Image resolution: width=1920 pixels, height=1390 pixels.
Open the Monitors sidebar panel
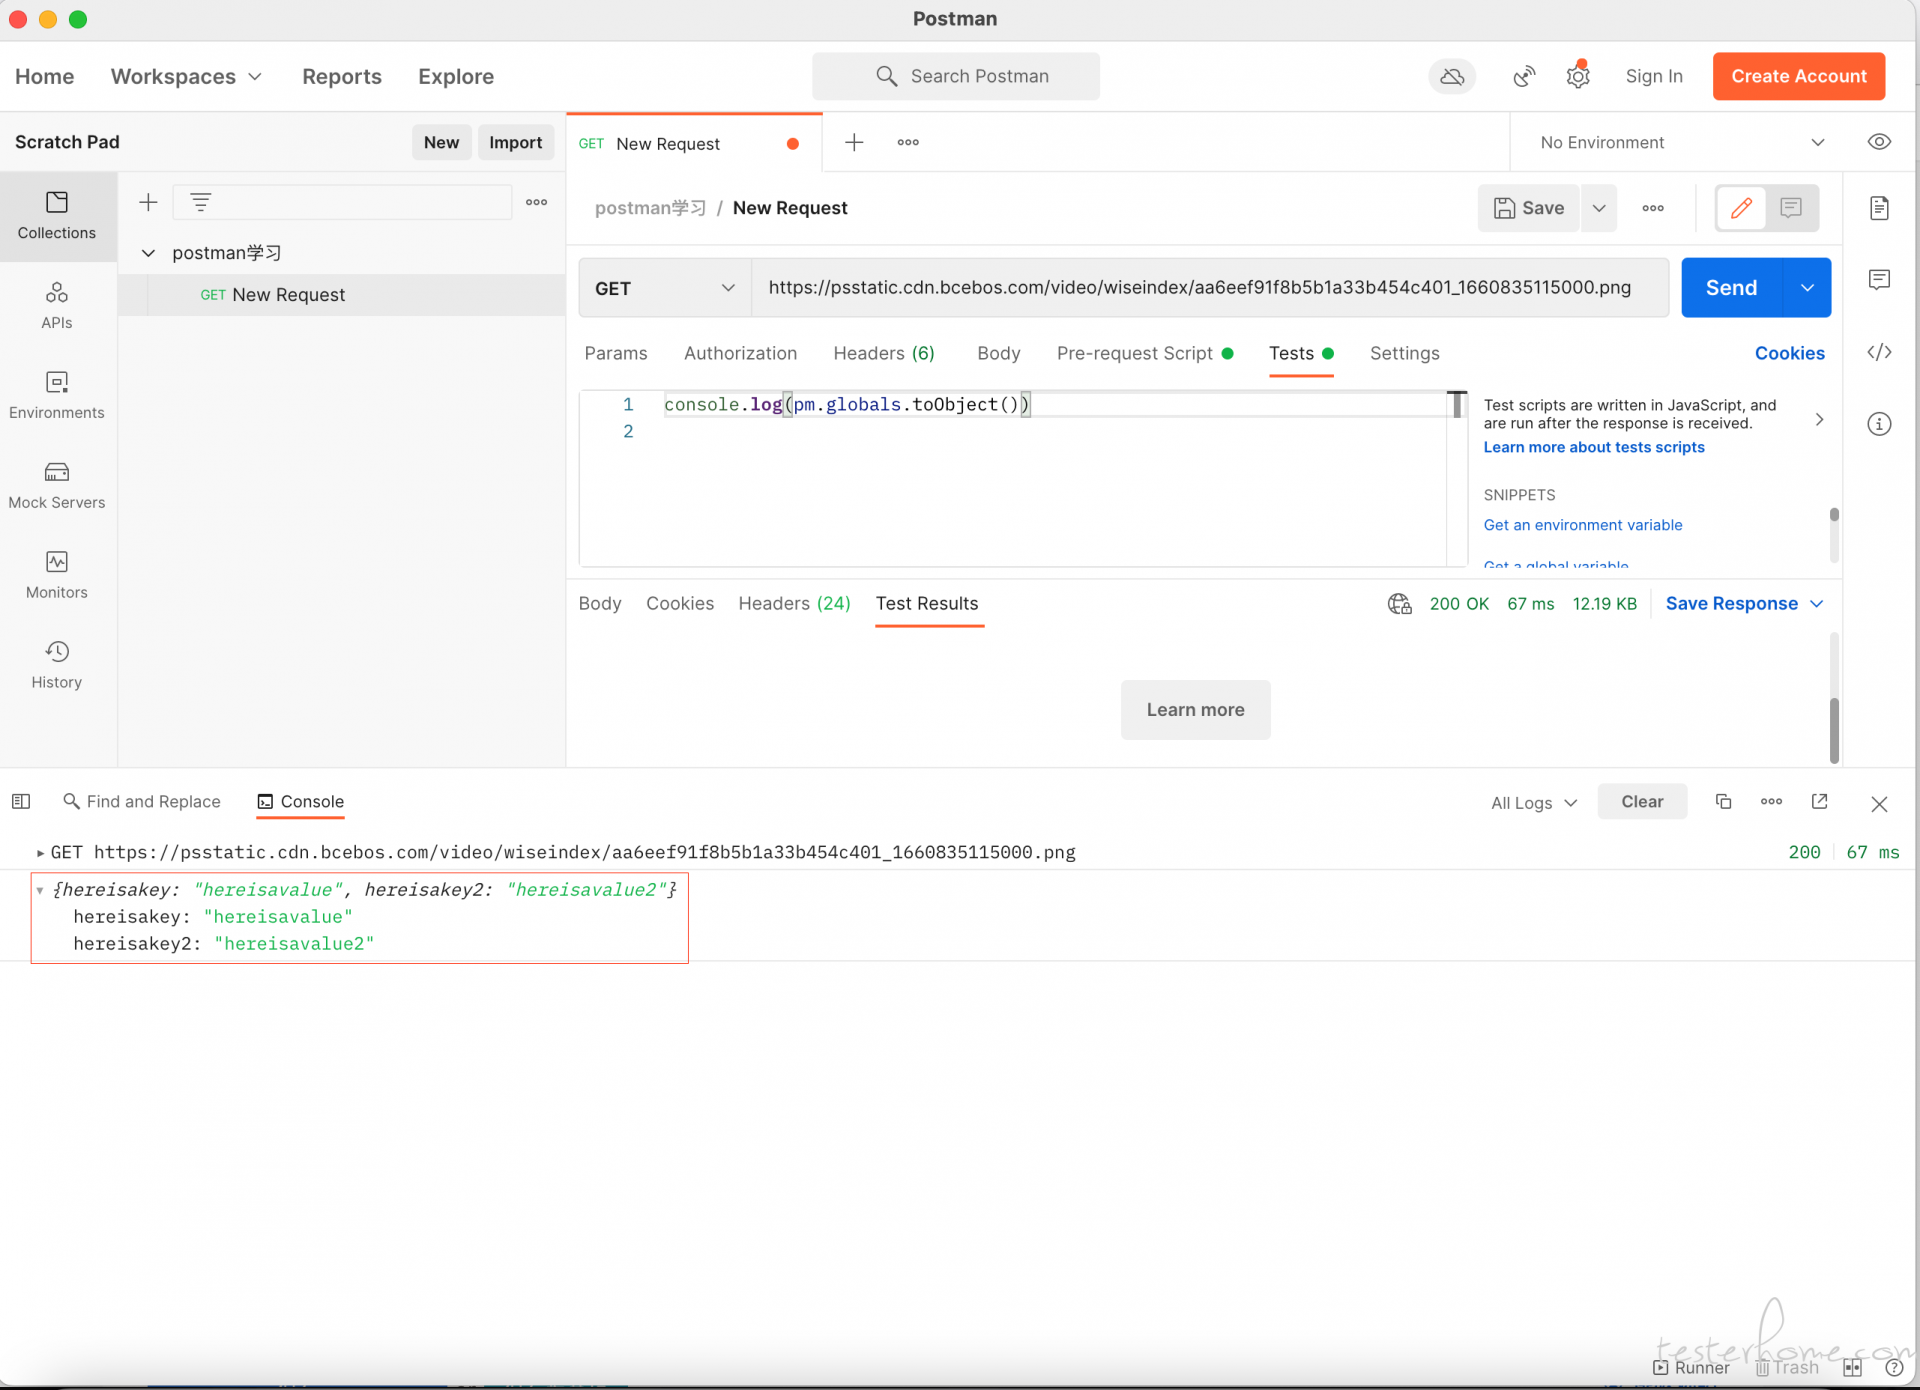pyautogui.click(x=57, y=576)
